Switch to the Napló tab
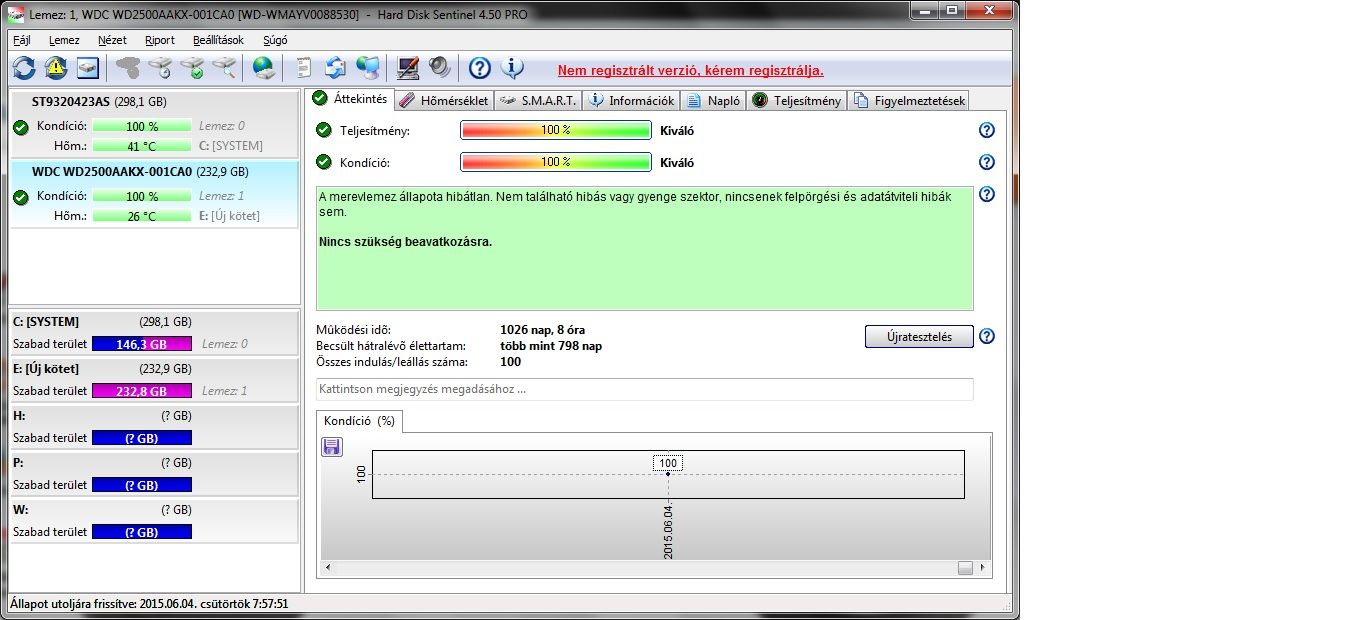The width and height of the screenshot is (1364, 620). (713, 100)
